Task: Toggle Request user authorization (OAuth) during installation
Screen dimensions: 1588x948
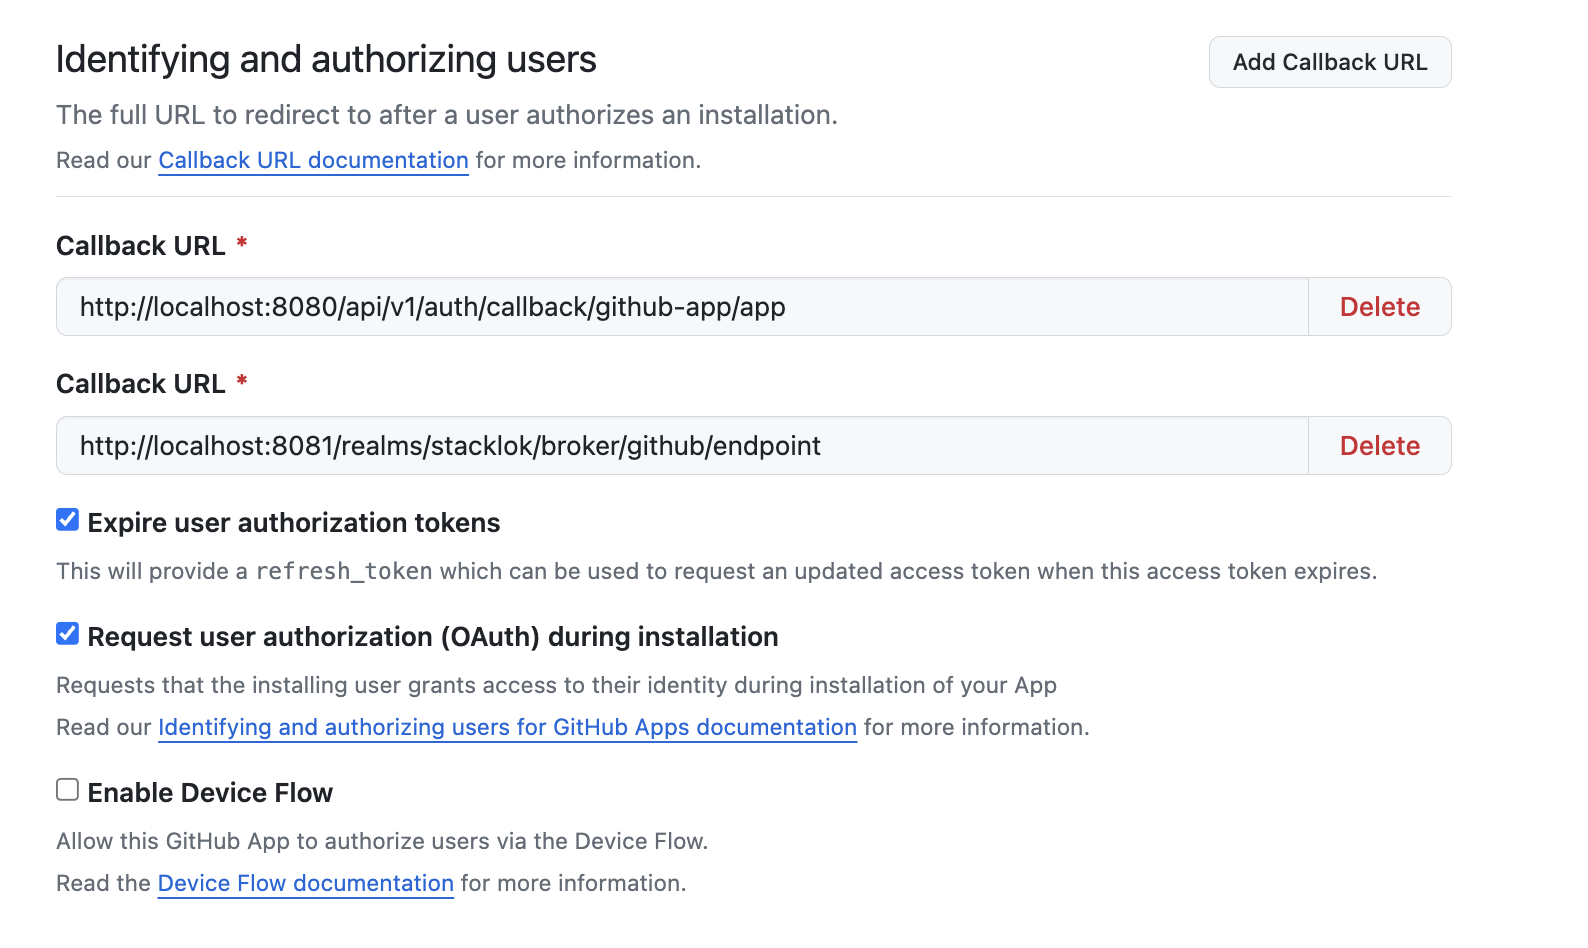Action: tap(67, 634)
